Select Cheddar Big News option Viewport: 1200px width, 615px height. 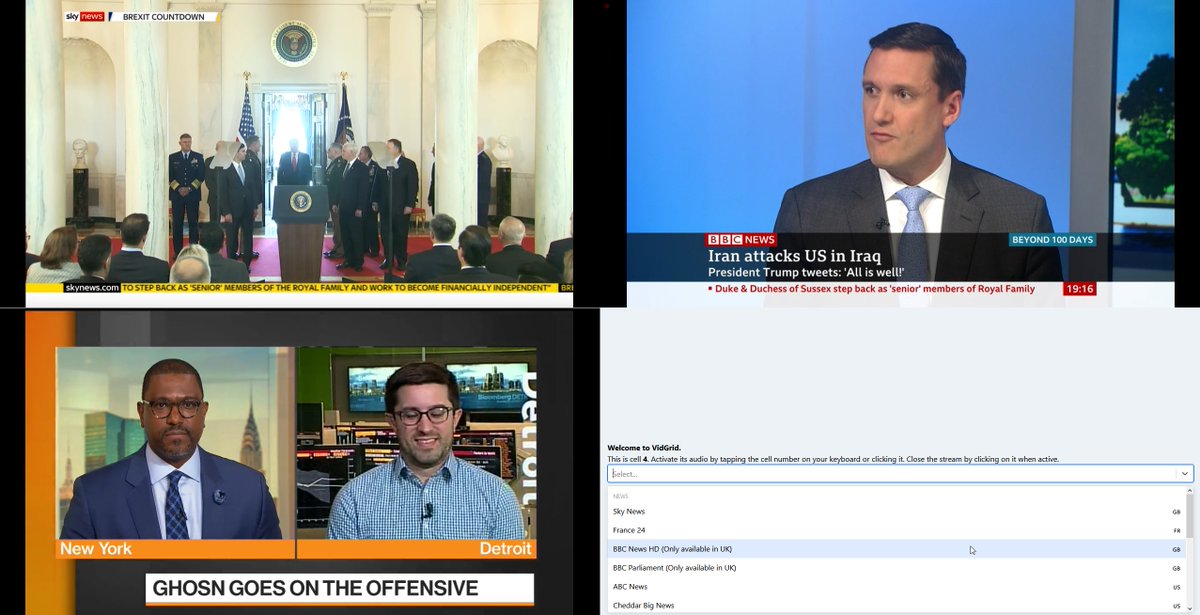(x=896, y=605)
